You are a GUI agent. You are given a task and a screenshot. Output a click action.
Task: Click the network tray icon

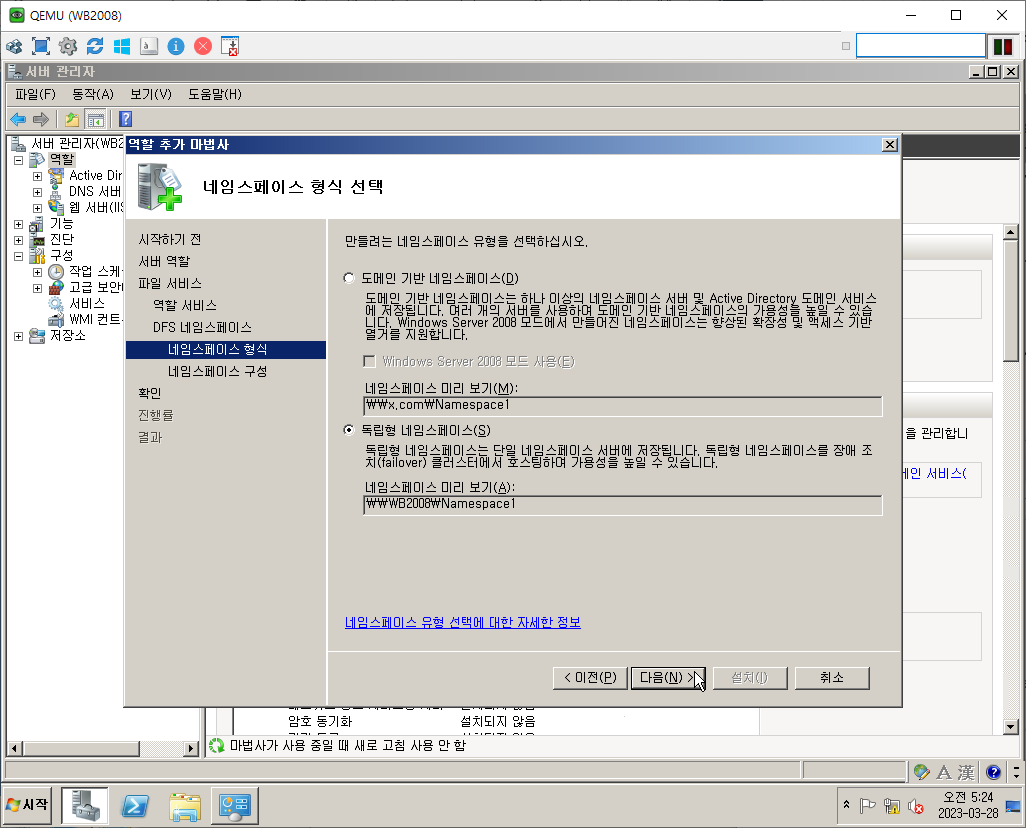891,806
